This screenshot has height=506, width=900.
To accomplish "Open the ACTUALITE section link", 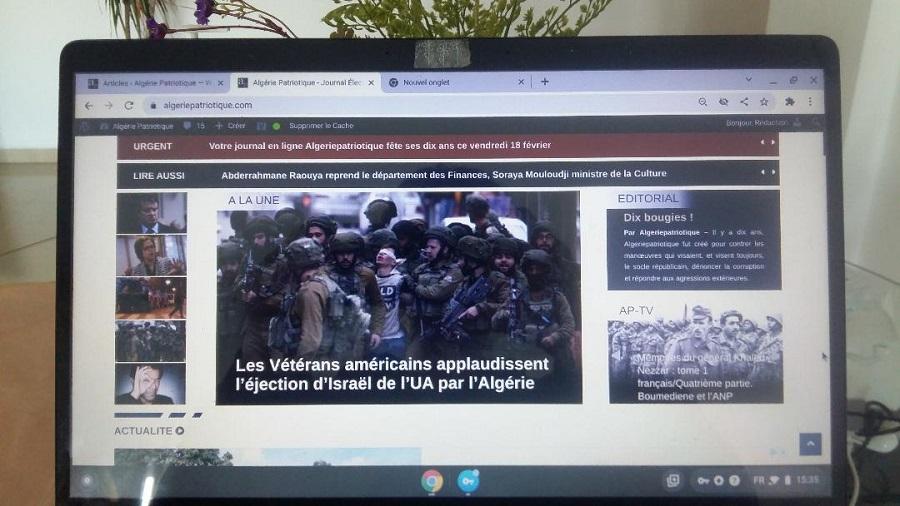I will (x=143, y=431).
